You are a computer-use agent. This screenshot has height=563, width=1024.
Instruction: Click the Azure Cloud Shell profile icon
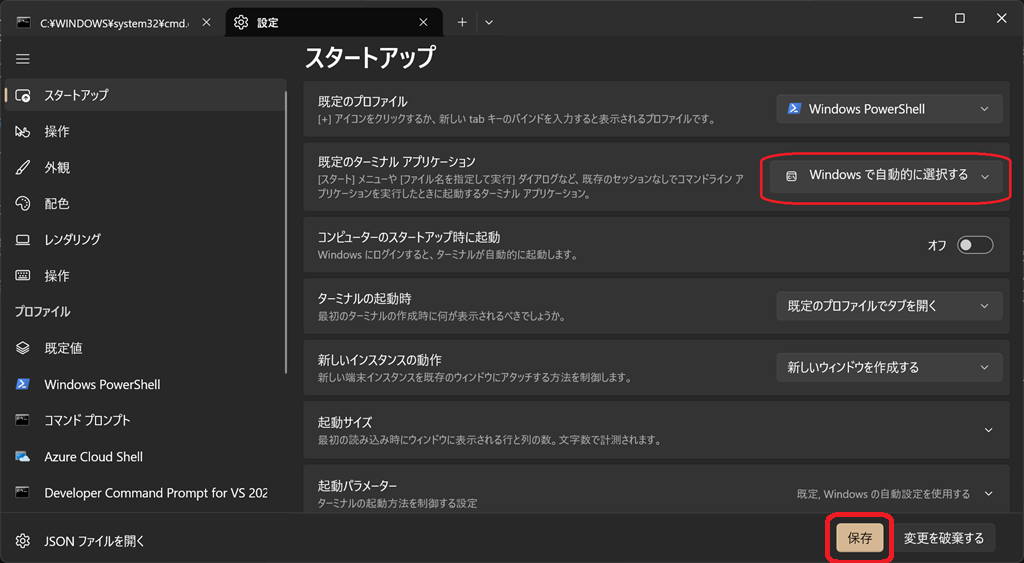(23, 457)
